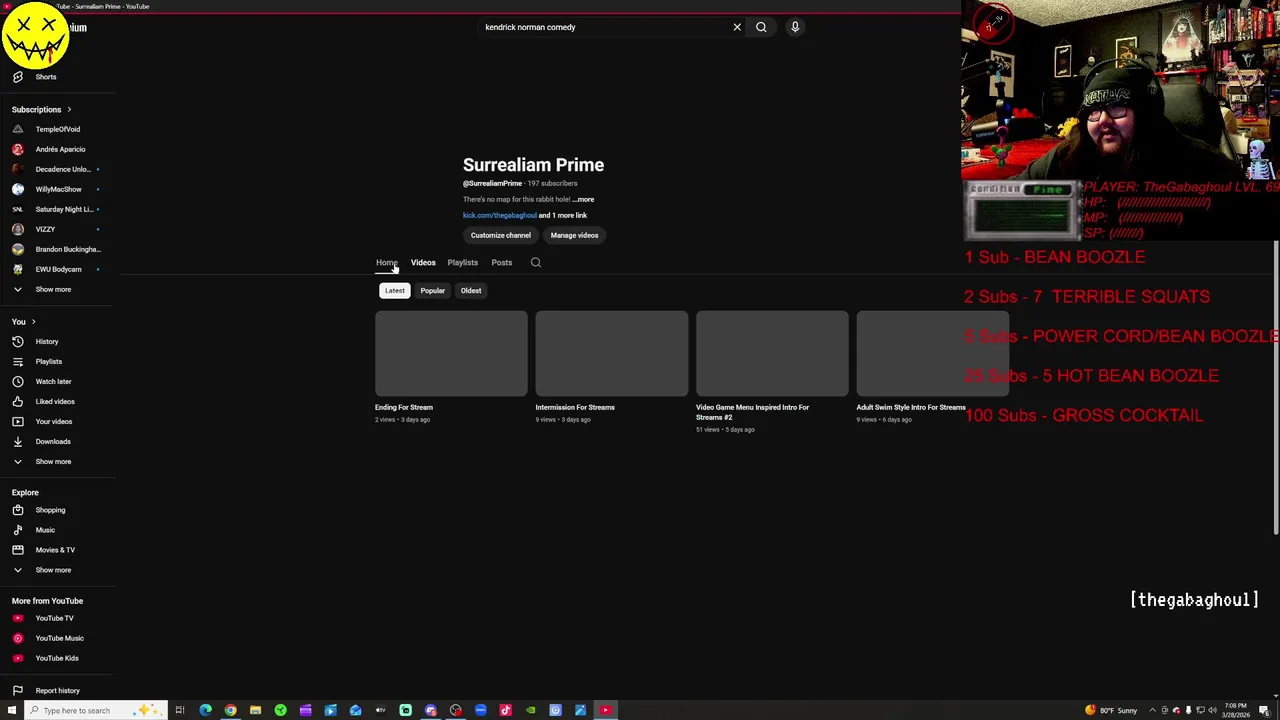
Task: Click Manage videos button
Action: 574,235
